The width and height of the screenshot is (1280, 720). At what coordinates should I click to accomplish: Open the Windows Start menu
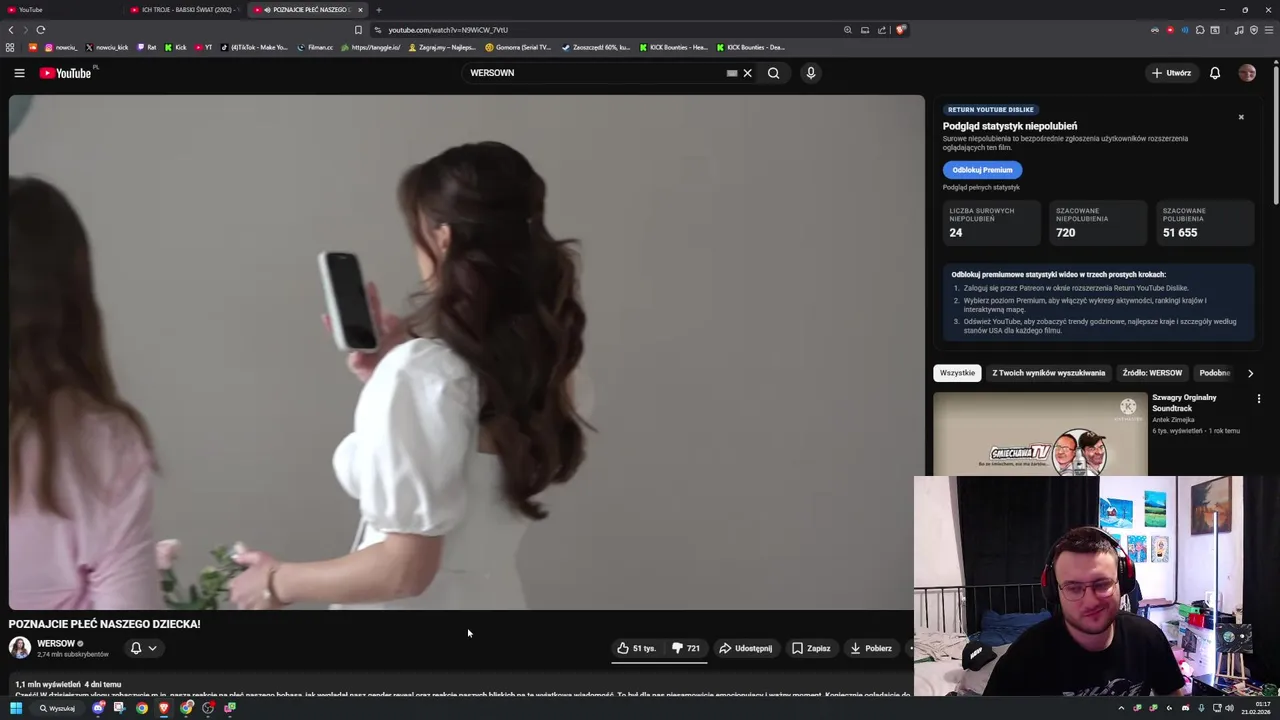point(16,708)
